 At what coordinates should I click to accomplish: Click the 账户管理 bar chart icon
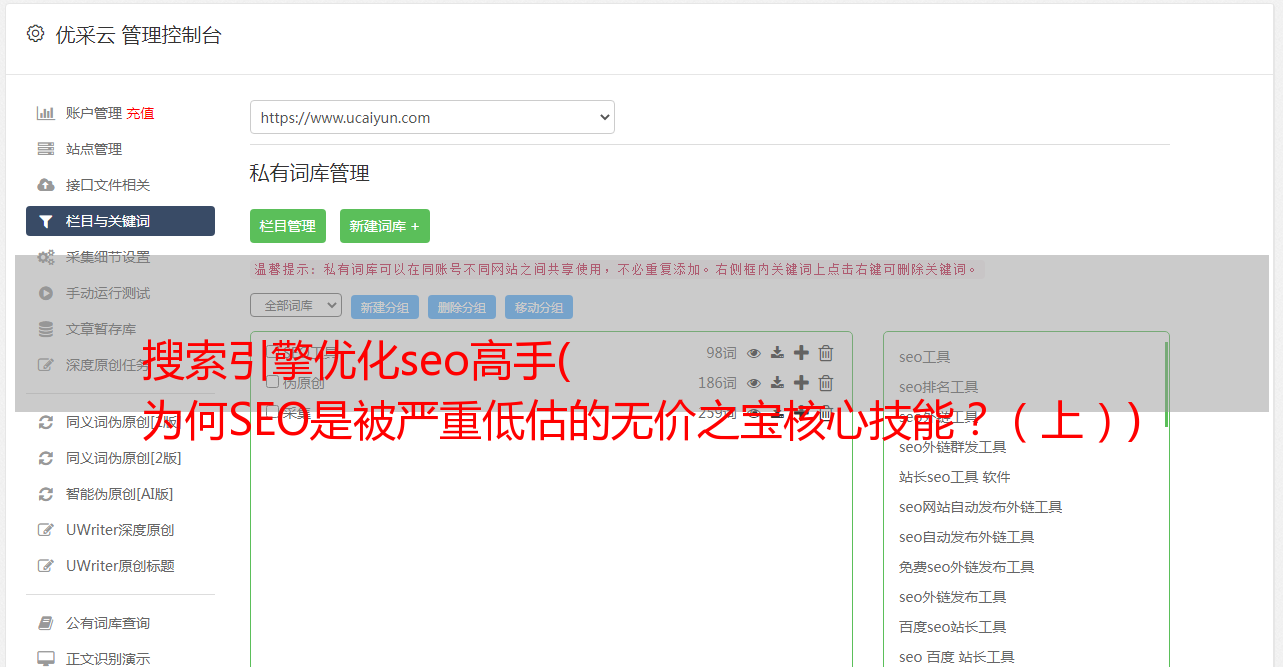(46, 113)
